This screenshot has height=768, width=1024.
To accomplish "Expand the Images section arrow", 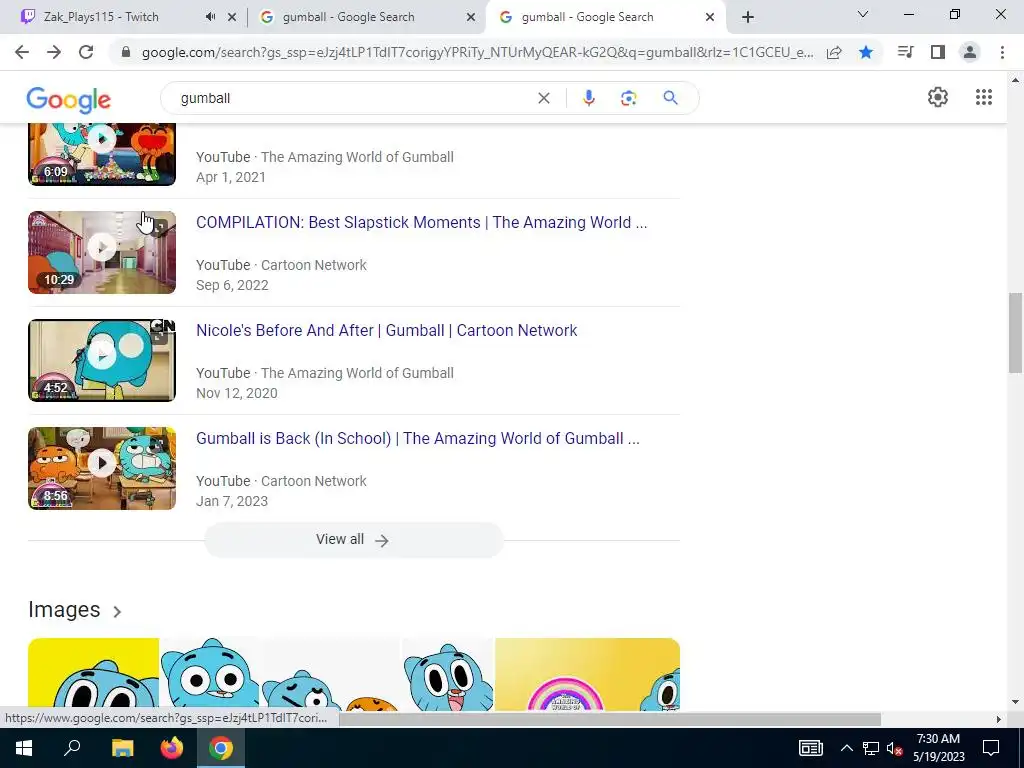I will 117,611.
